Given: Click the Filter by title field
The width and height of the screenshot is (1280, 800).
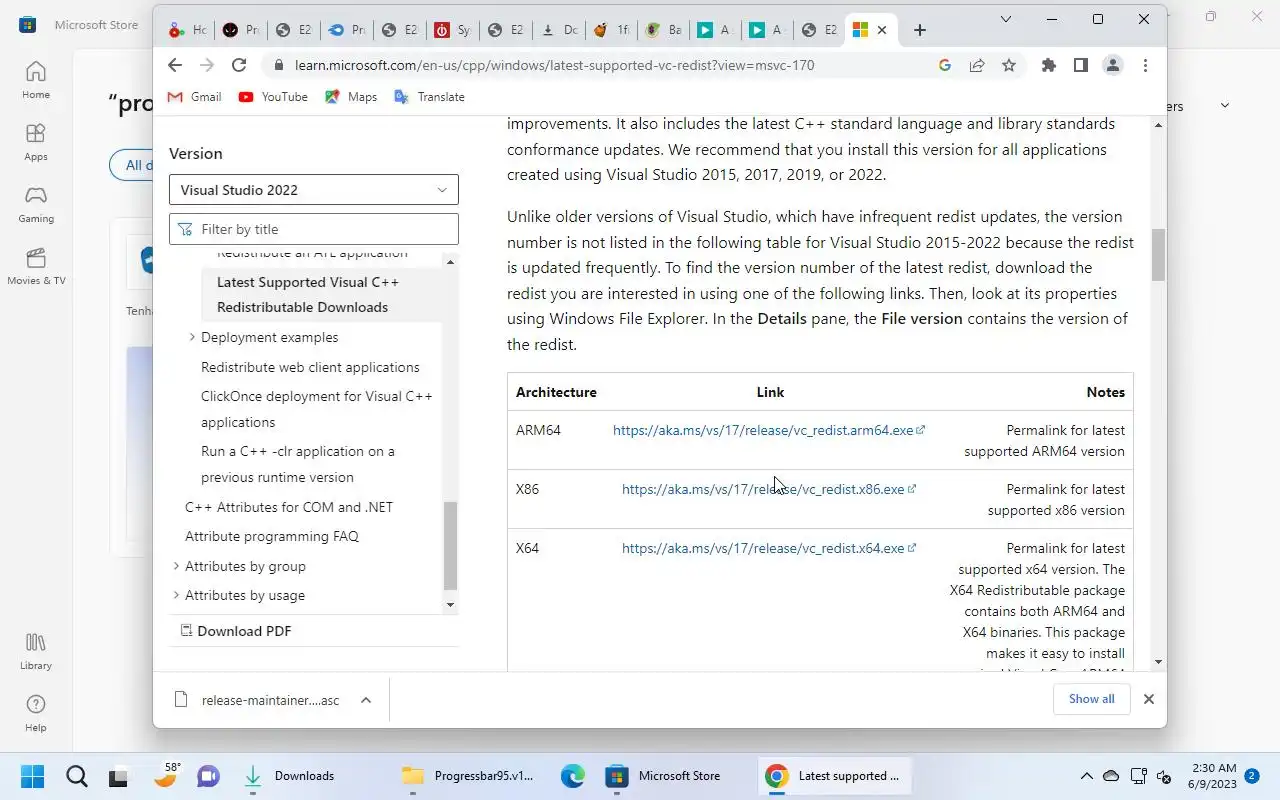Looking at the screenshot, I should (314, 229).
